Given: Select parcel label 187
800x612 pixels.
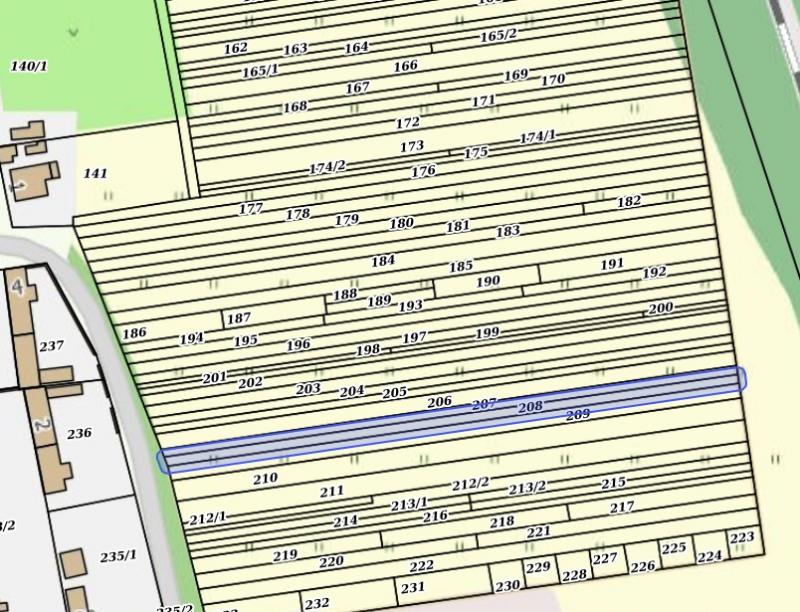Looking at the screenshot, I should [x=238, y=319].
